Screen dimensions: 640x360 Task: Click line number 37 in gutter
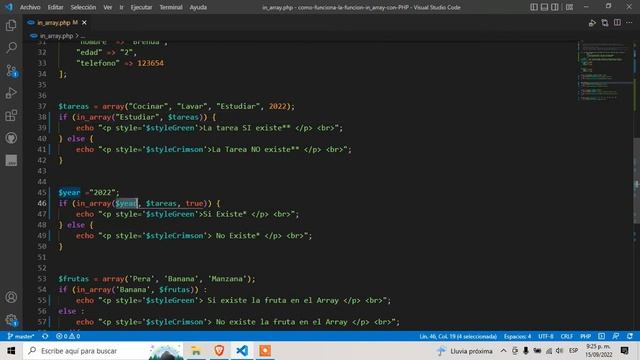tap(42, 106)
